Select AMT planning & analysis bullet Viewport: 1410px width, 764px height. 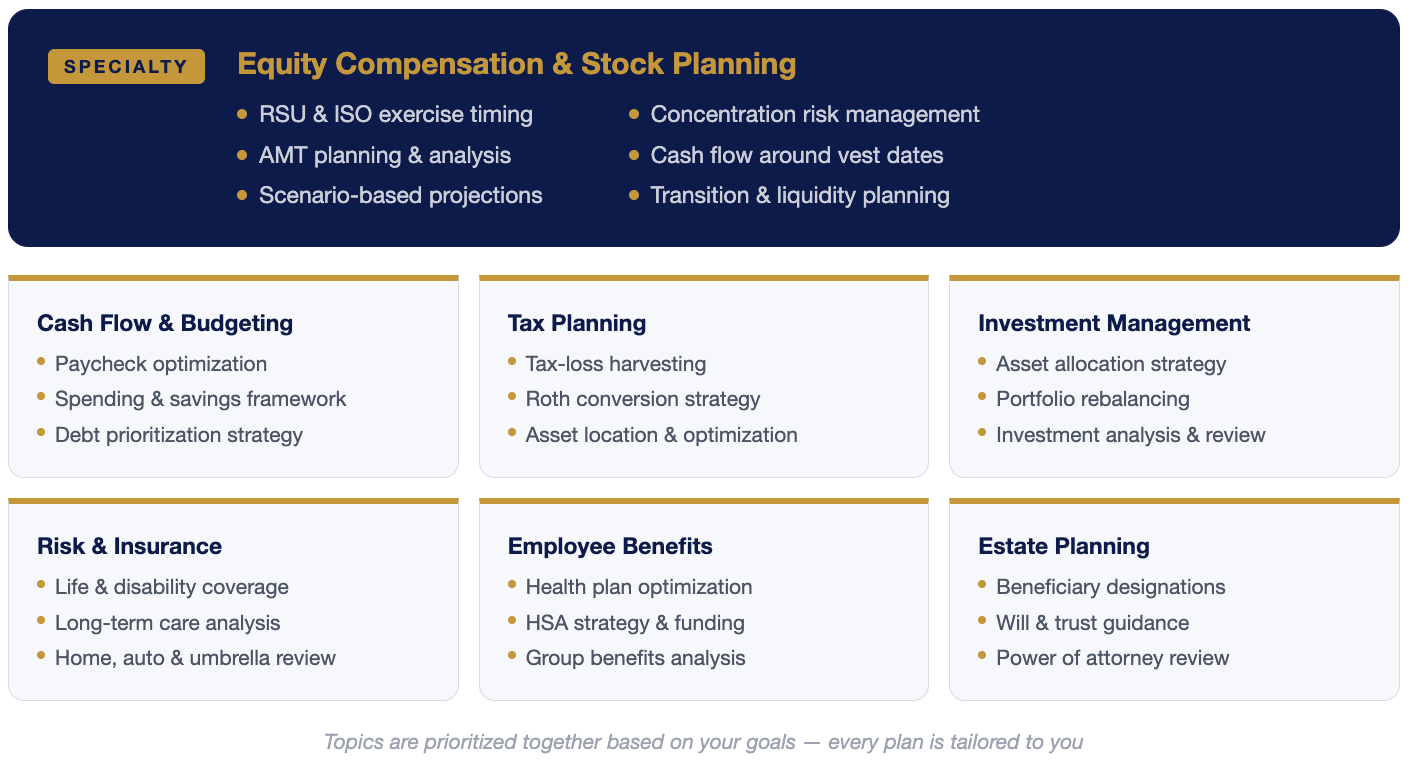click(x=385, y=155)
